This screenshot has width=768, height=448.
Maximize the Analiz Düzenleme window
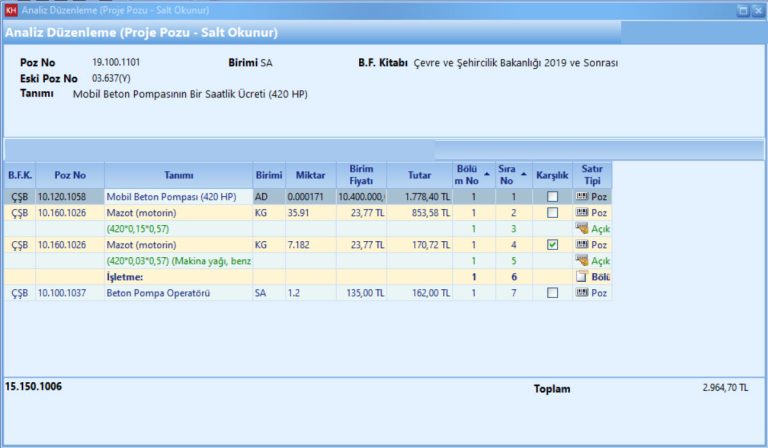pos(742,10)
